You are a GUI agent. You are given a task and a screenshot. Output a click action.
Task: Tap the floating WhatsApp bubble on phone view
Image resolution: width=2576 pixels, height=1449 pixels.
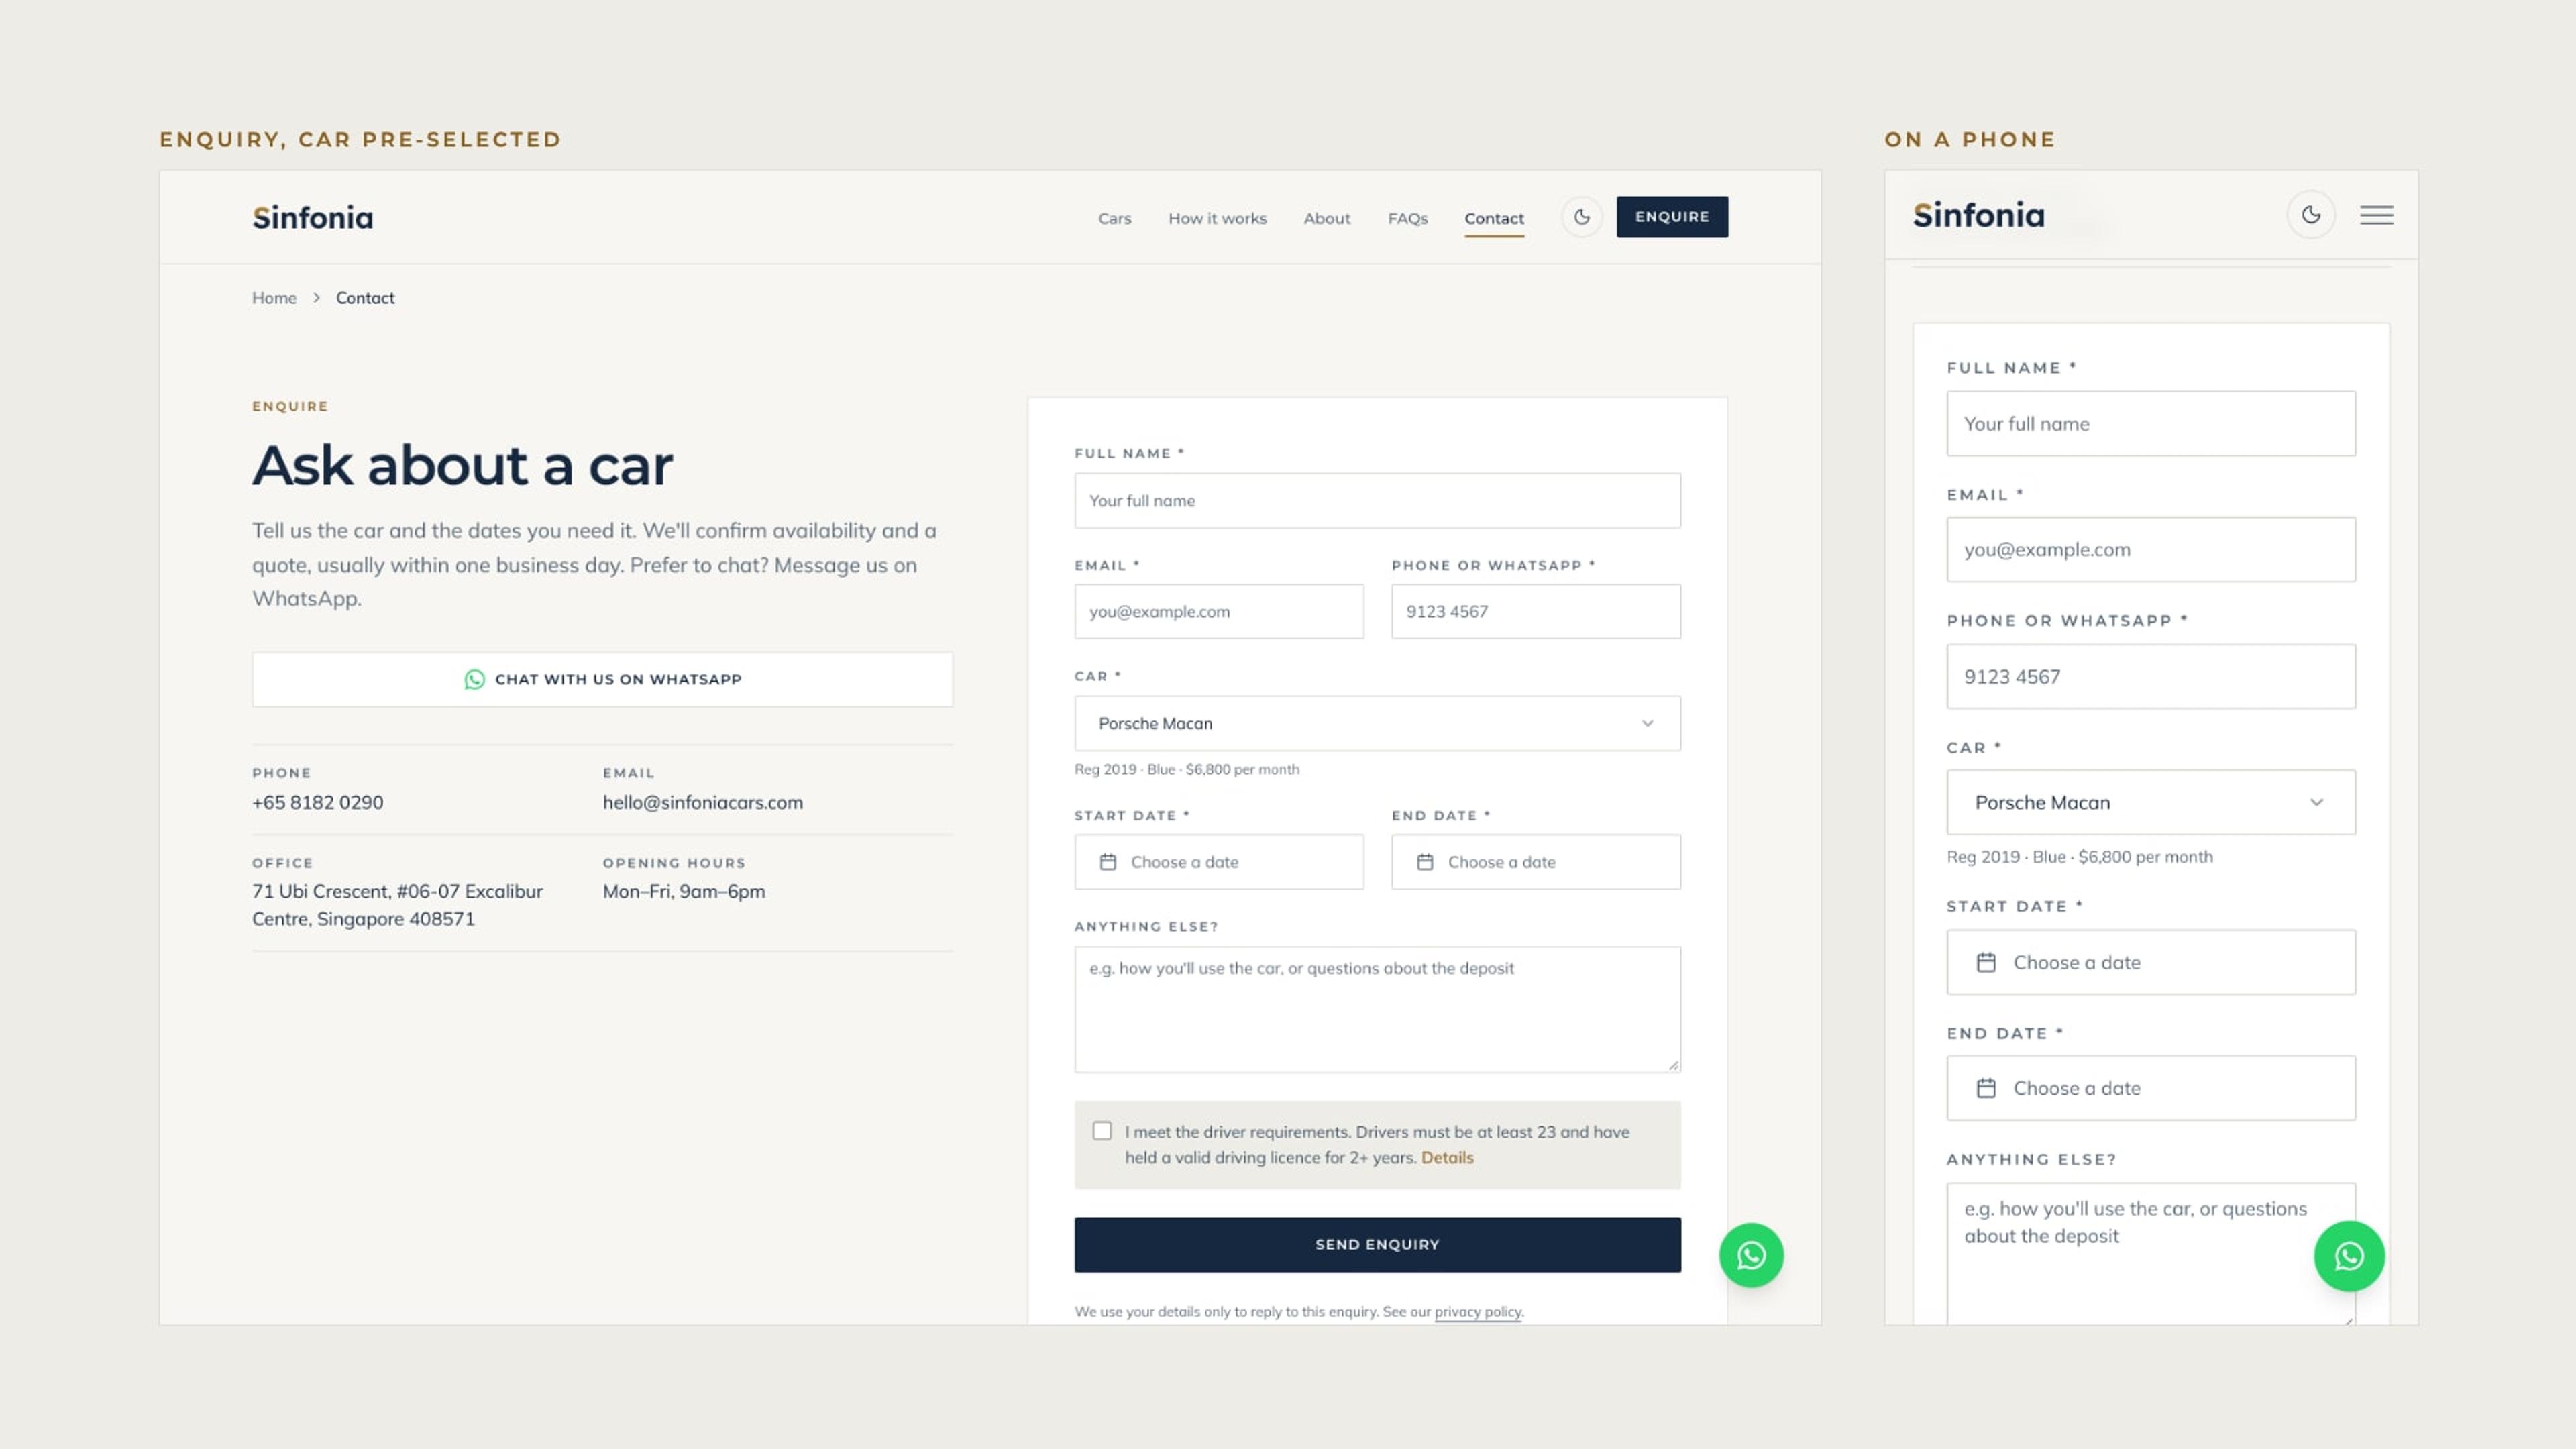(x=2349, y=1256)
